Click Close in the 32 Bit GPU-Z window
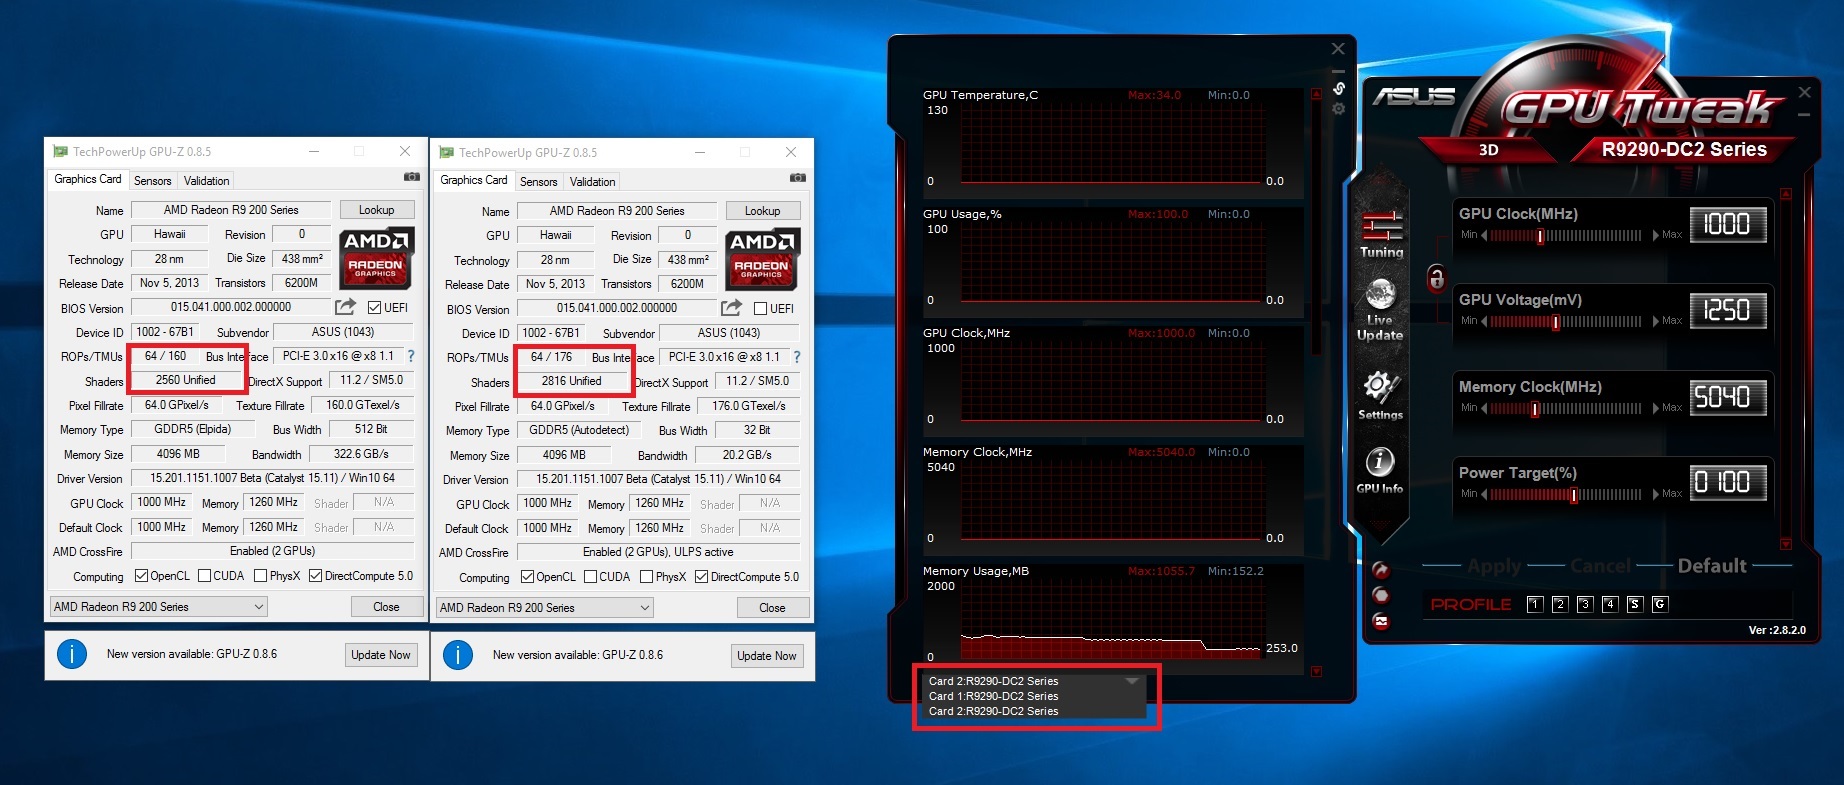The image size is (1844, 785). [772, 608]
